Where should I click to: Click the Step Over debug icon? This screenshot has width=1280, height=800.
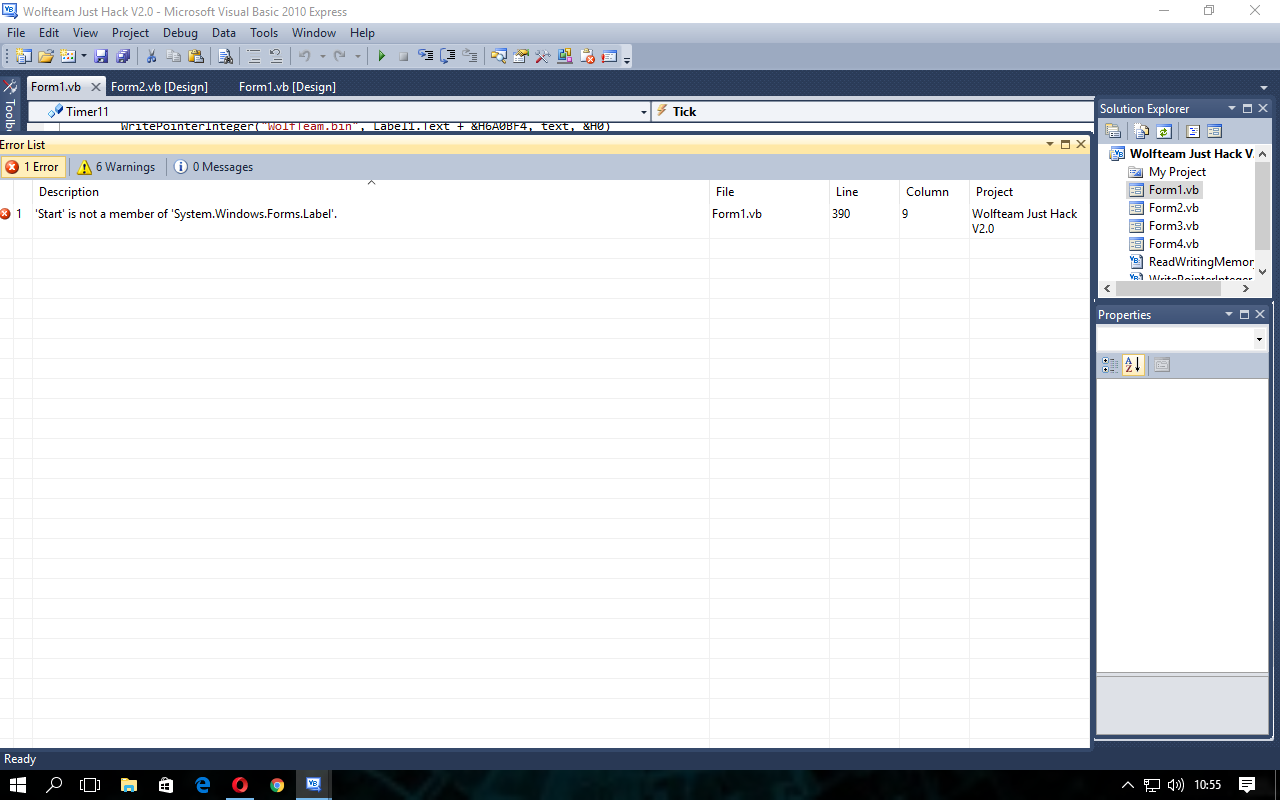click(448, 56)
